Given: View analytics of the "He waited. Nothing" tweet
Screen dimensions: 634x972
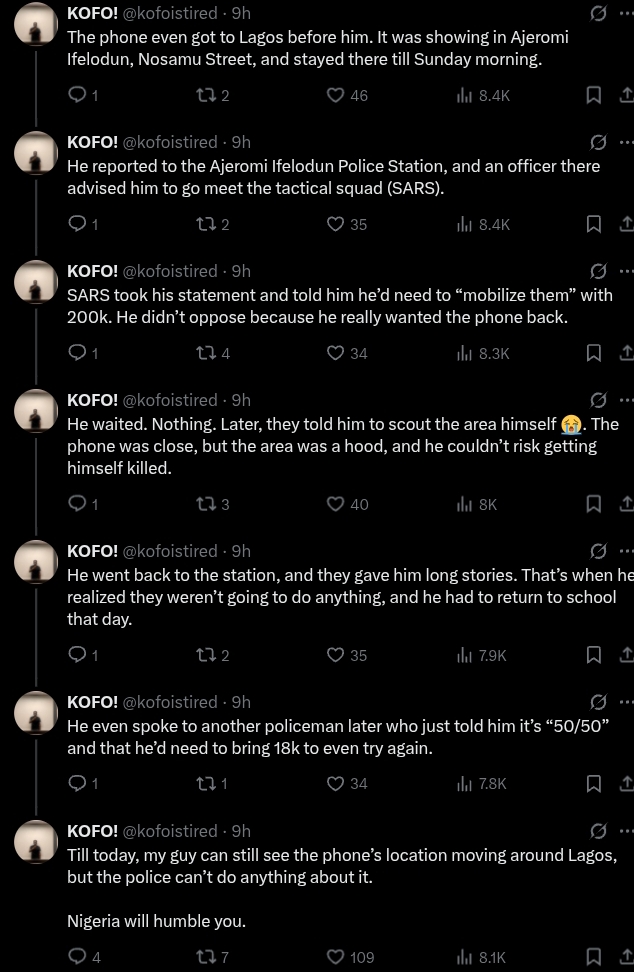Looking at the screenshot, I should click(465, 504).
